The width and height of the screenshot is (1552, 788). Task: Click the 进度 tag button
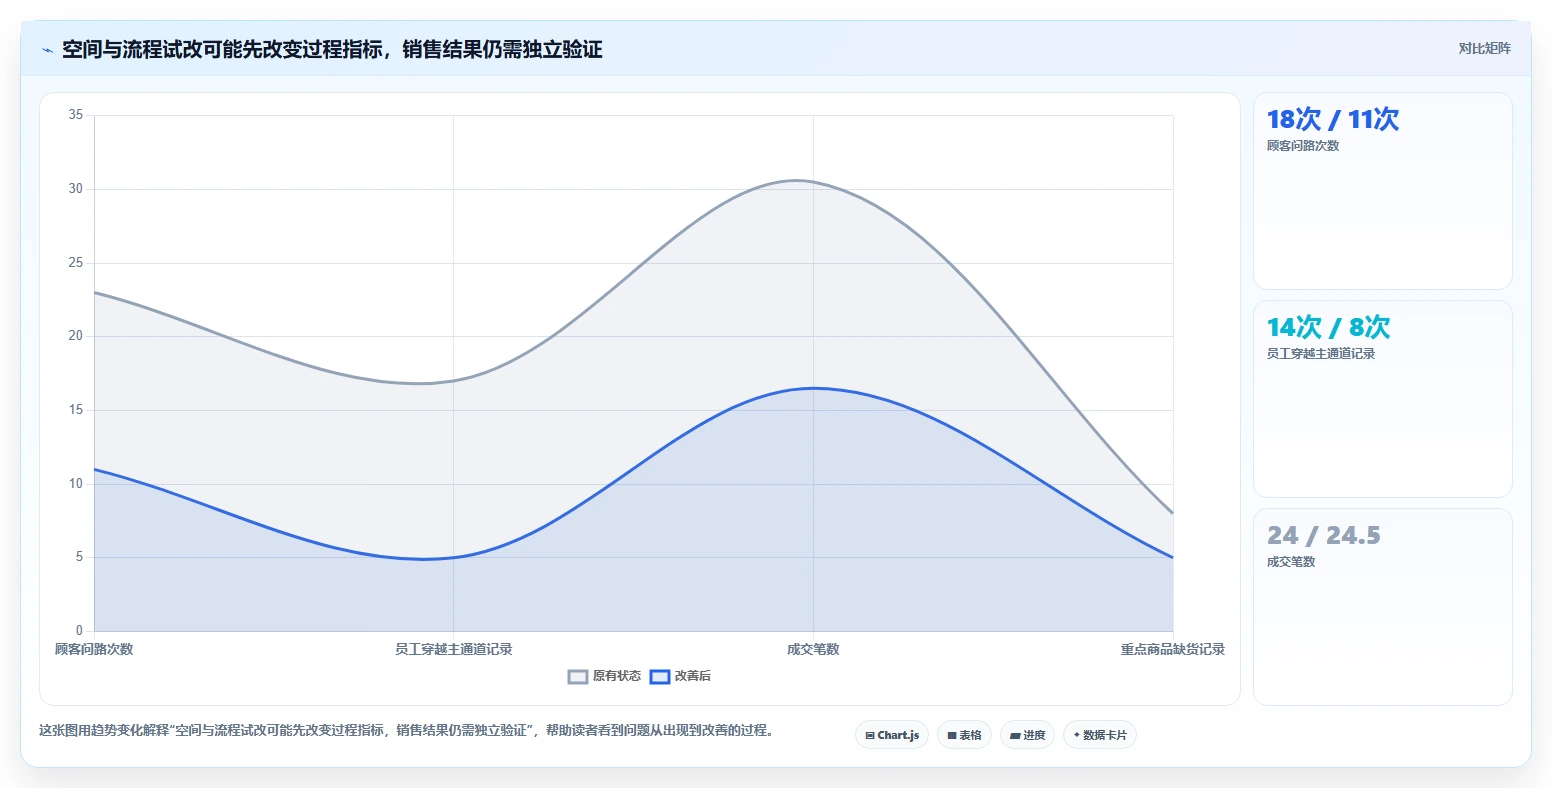[1027, 735]
